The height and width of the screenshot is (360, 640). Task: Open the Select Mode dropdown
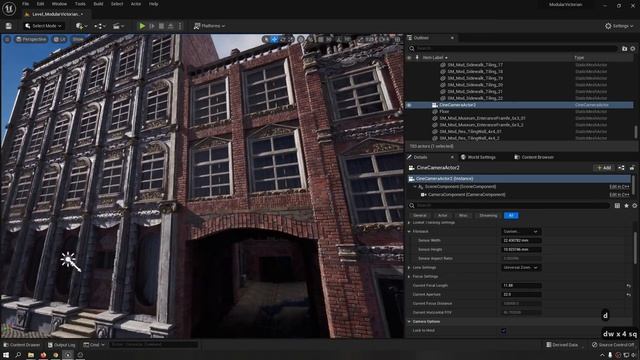44,26
